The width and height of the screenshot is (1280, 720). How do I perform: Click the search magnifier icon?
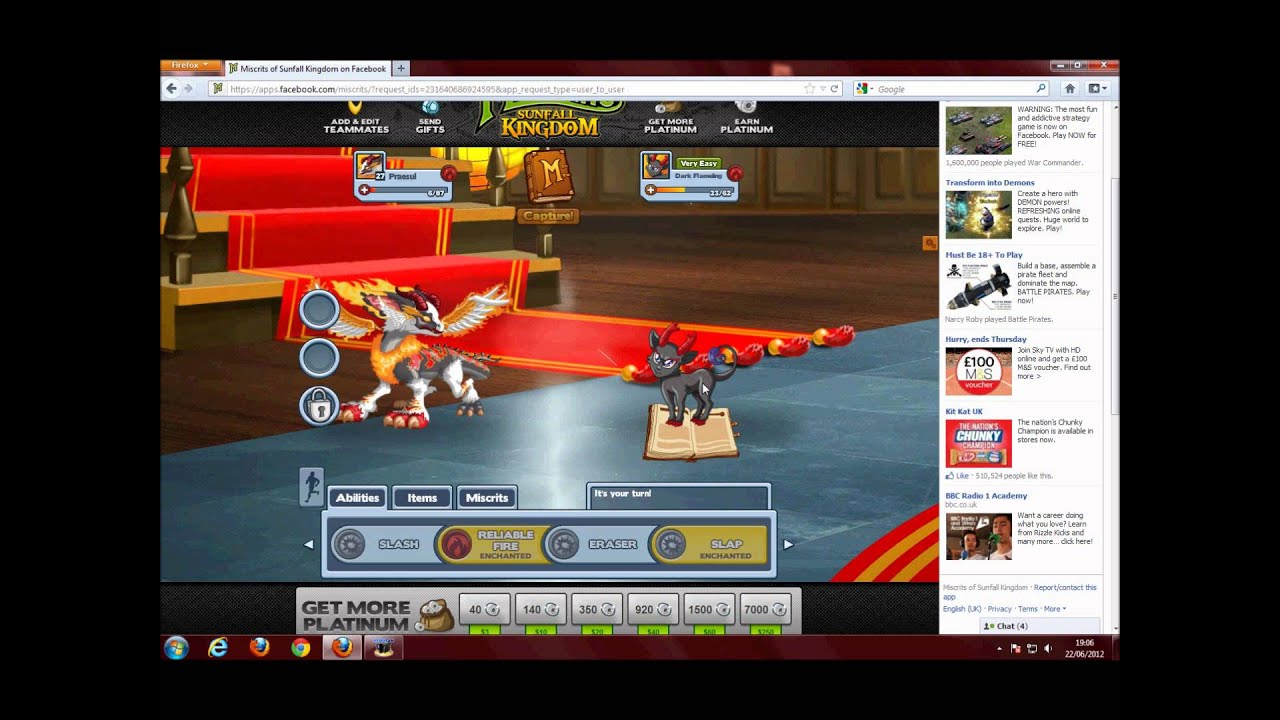1041,89
